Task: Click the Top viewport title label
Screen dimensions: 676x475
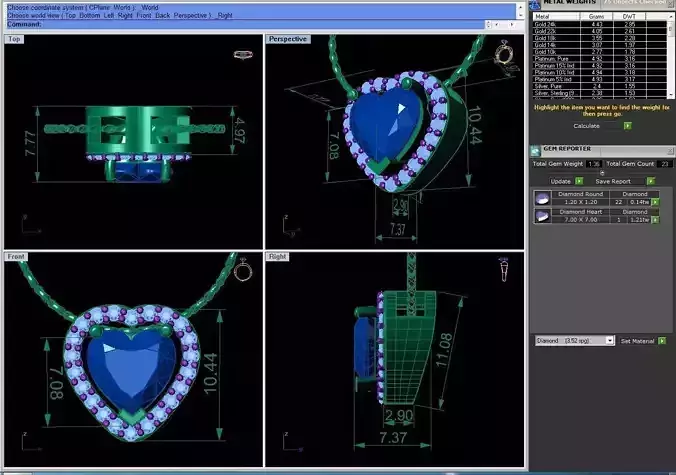Action: pos(14,39)
